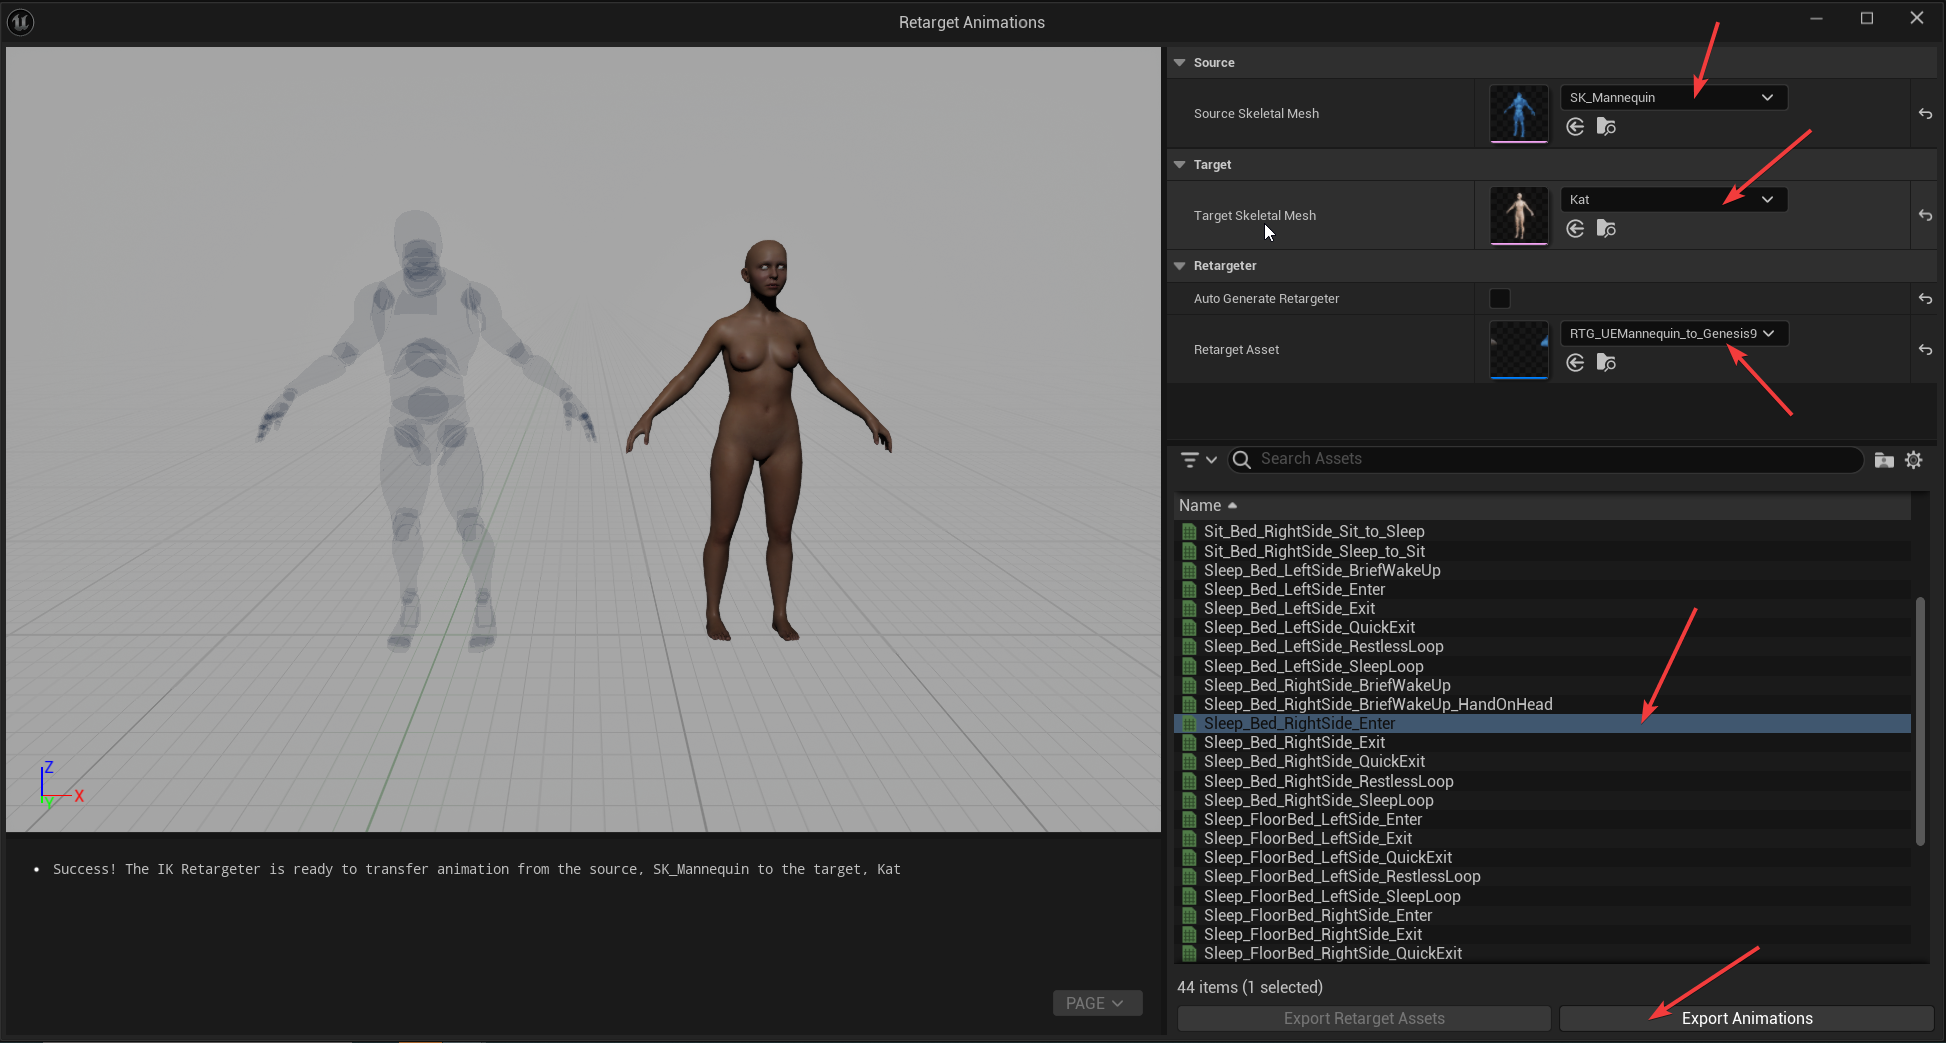1946x1043 pixels.
Task: Select Sleep_Bed_LeftSide_Exit animation
Action: (1542, 608)
